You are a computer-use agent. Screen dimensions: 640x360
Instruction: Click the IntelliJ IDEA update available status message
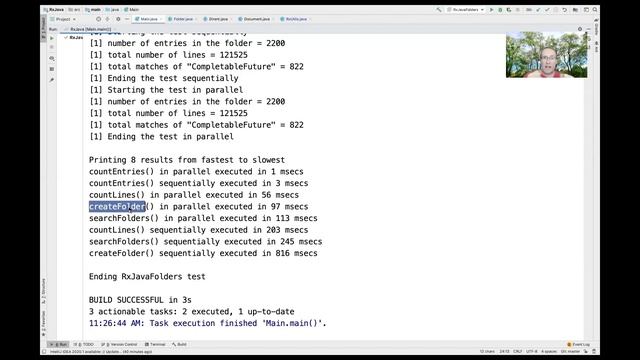tap(101, 351)
